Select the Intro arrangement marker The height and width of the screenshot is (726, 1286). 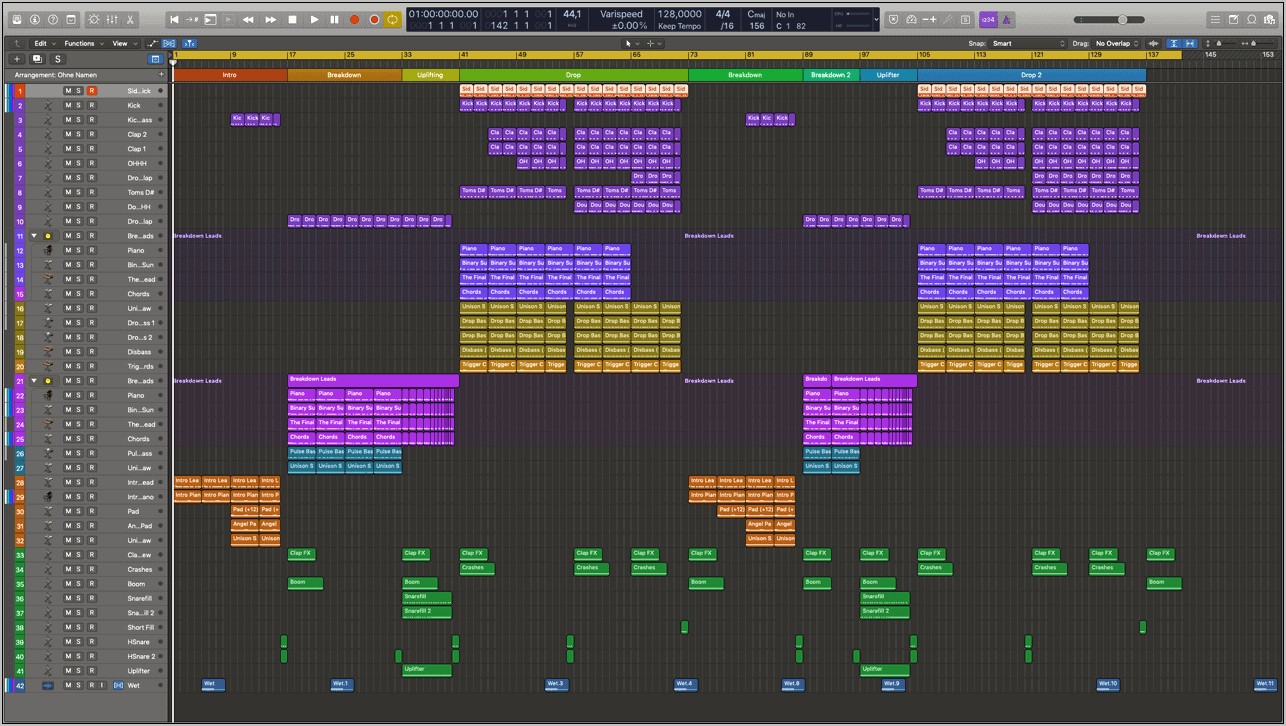coord(230,75)
